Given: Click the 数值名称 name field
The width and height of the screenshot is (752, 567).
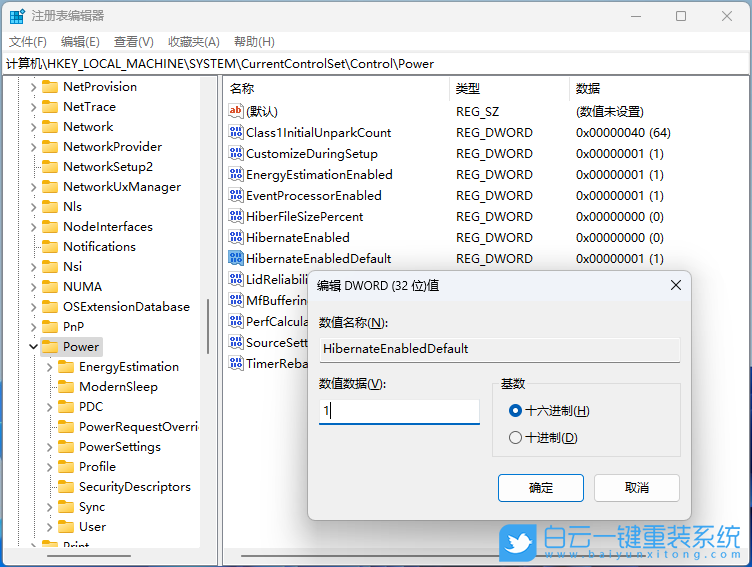Looking at the screenshot, I should pos(499,349).
